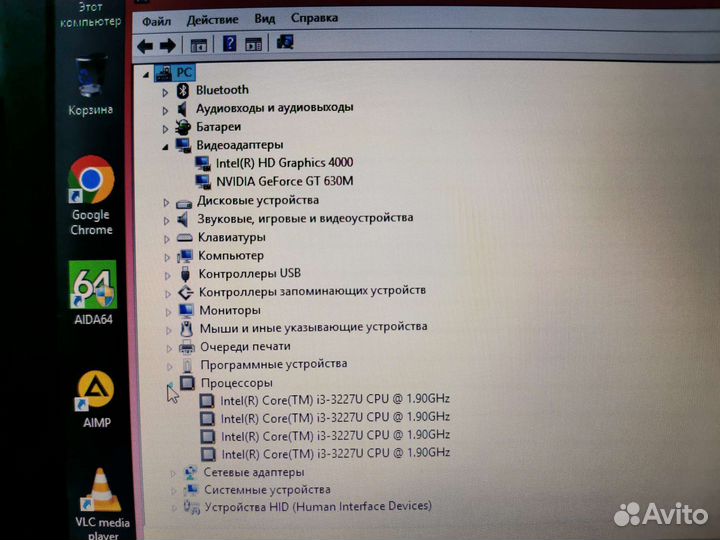Expand the Батареи category arrow
The width and height of the screenshot is (720, 540).
point(165,129)
